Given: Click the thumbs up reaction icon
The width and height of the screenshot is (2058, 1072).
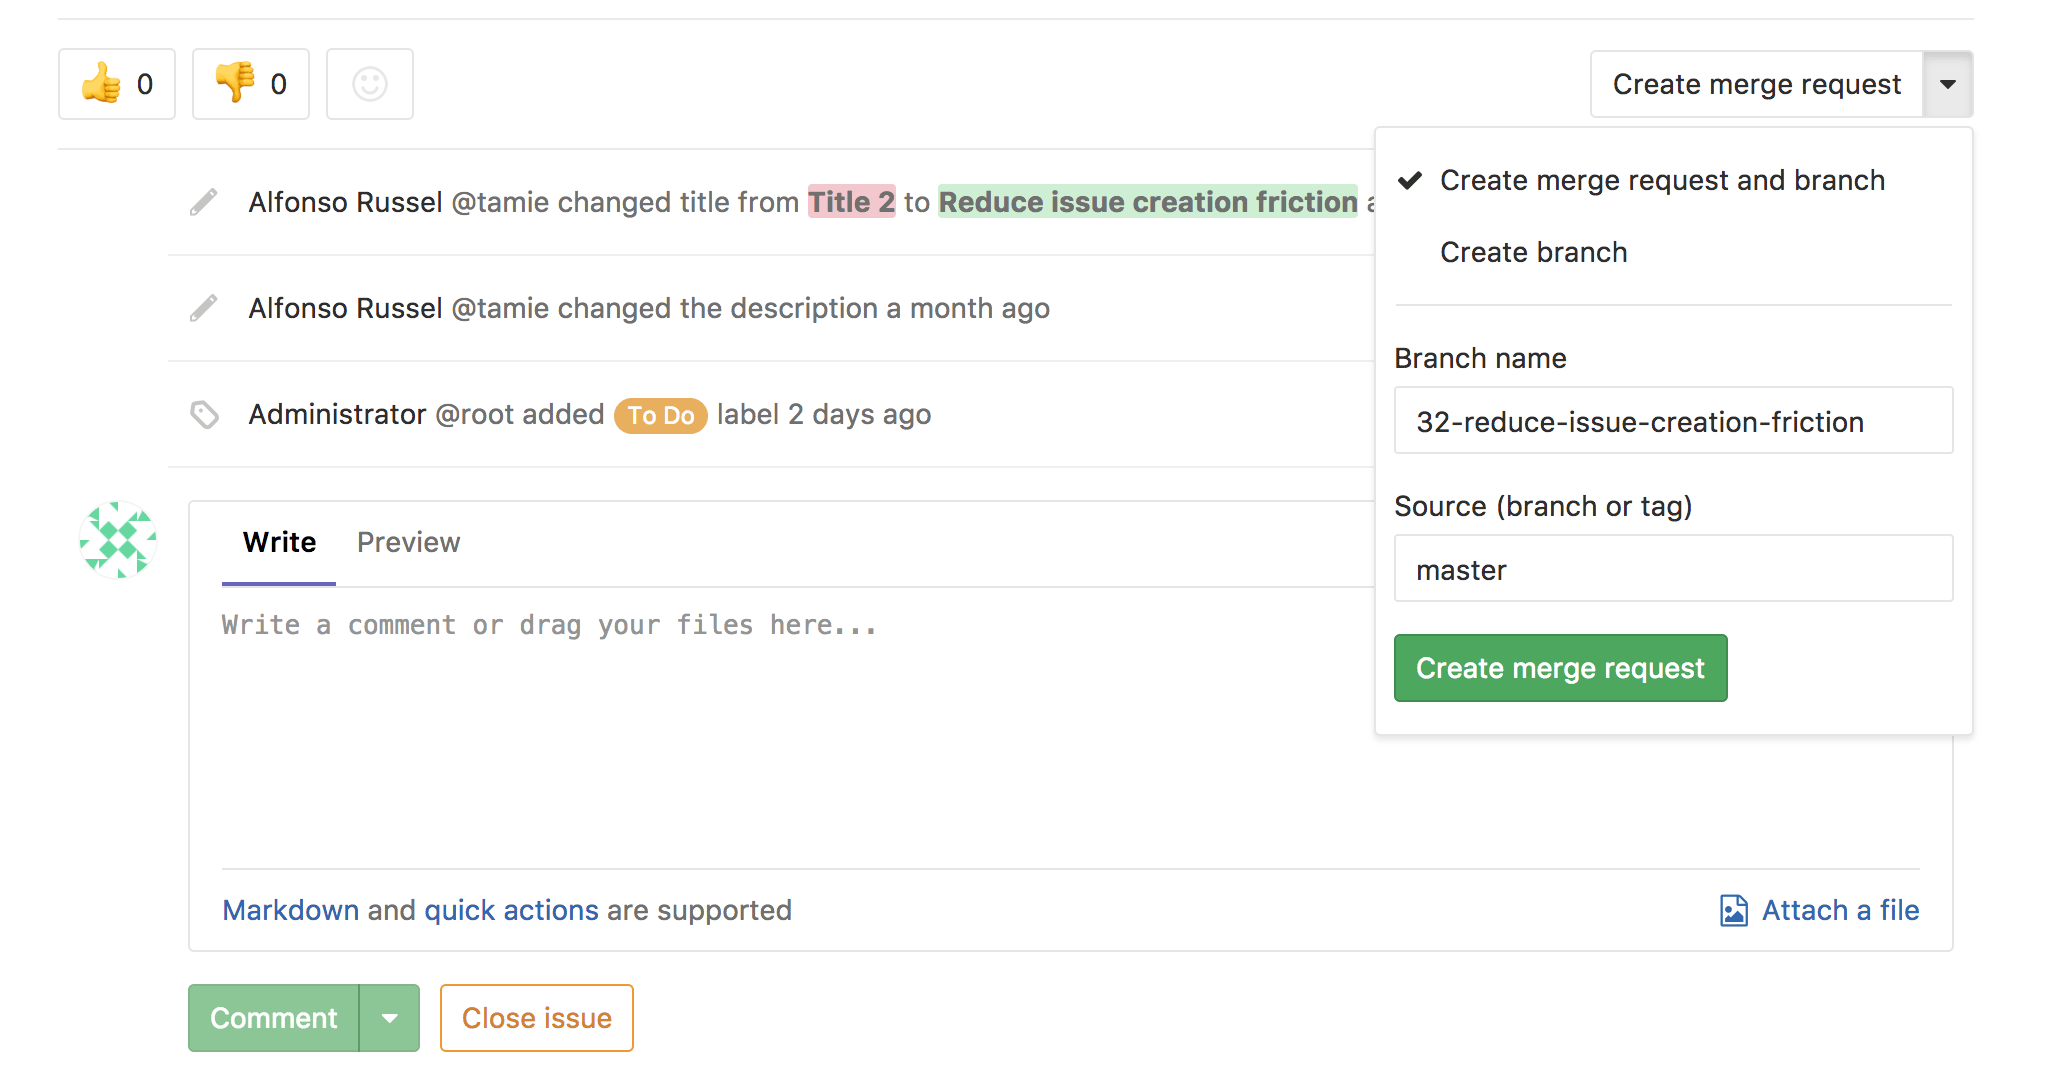Looking at the screenshot, I should (103, 84).
